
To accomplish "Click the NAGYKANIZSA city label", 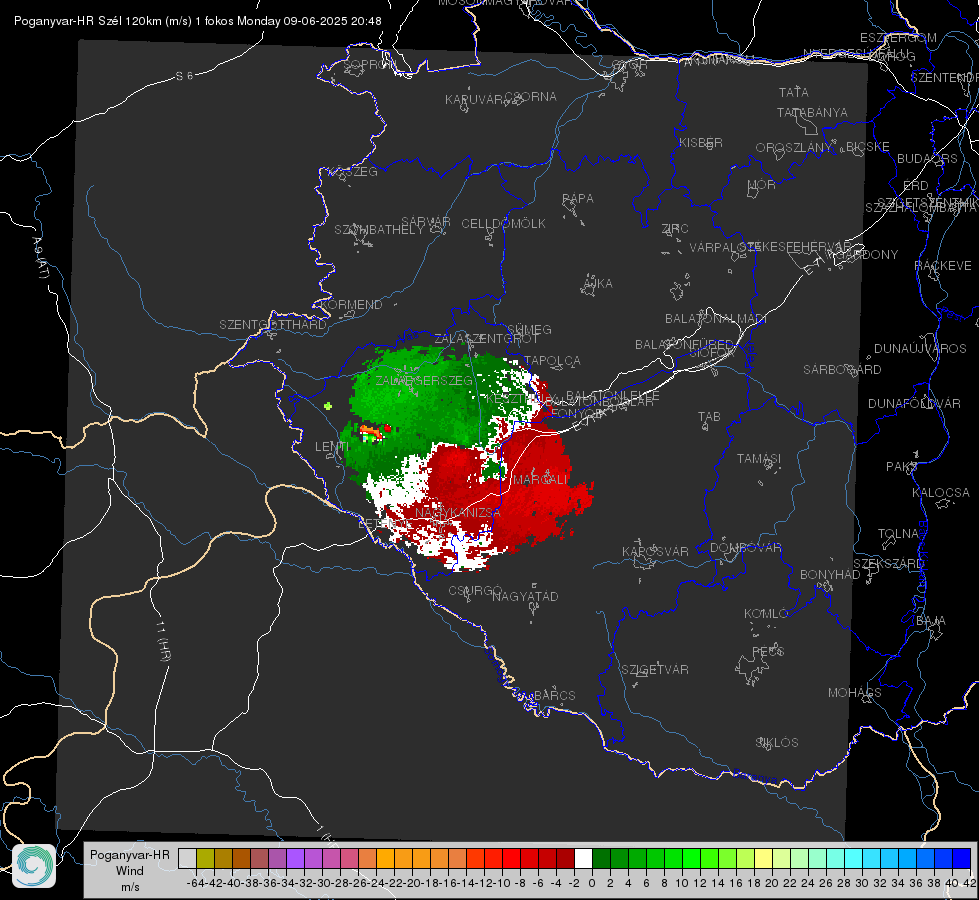I will pos(458,512).
